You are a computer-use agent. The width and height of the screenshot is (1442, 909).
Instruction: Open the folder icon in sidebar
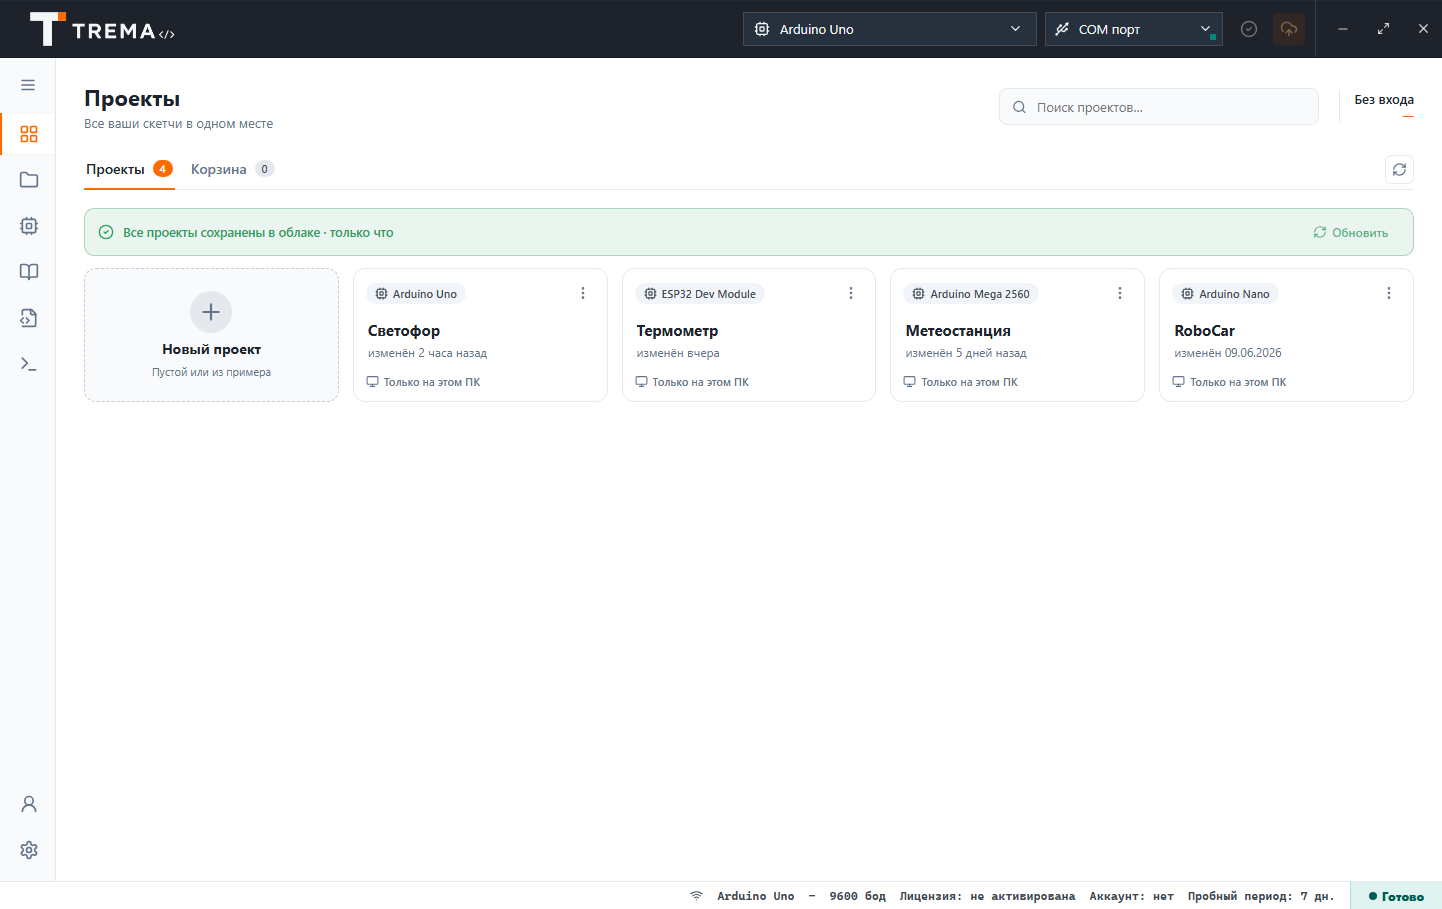click(x=29, y=180)
